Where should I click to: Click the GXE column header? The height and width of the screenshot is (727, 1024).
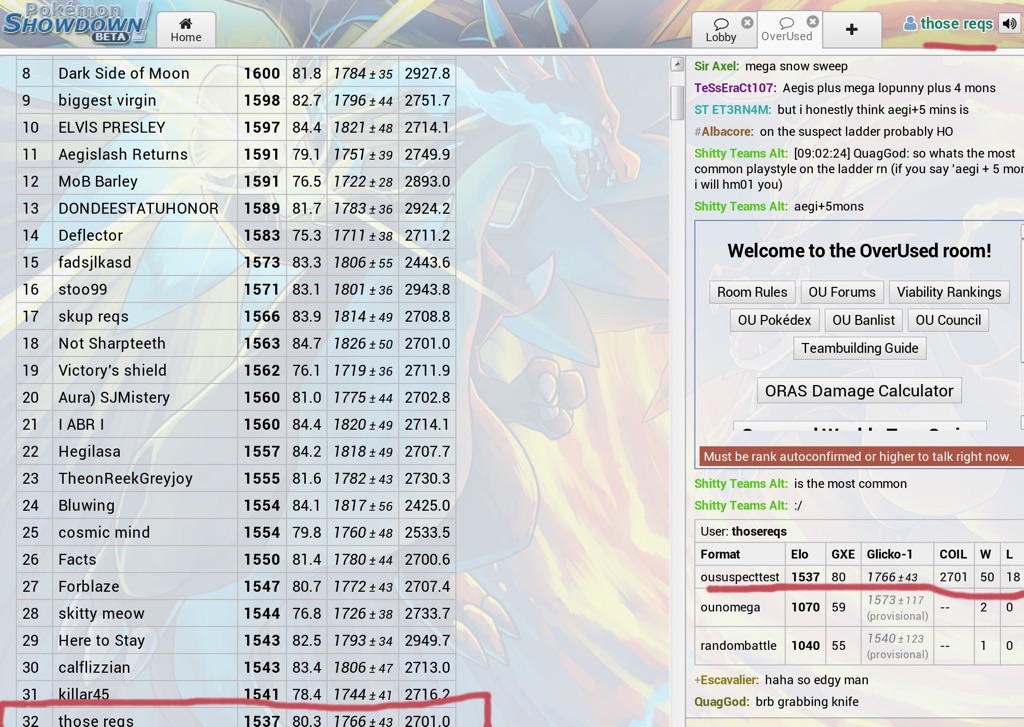843,554
